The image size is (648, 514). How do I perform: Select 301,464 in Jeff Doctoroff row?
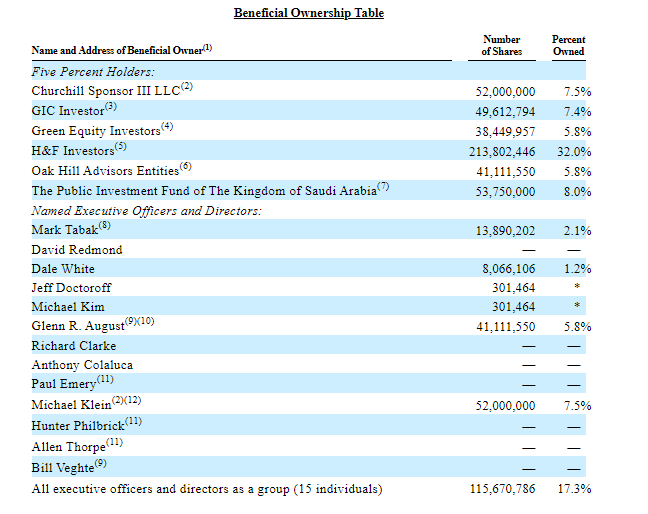514,288
